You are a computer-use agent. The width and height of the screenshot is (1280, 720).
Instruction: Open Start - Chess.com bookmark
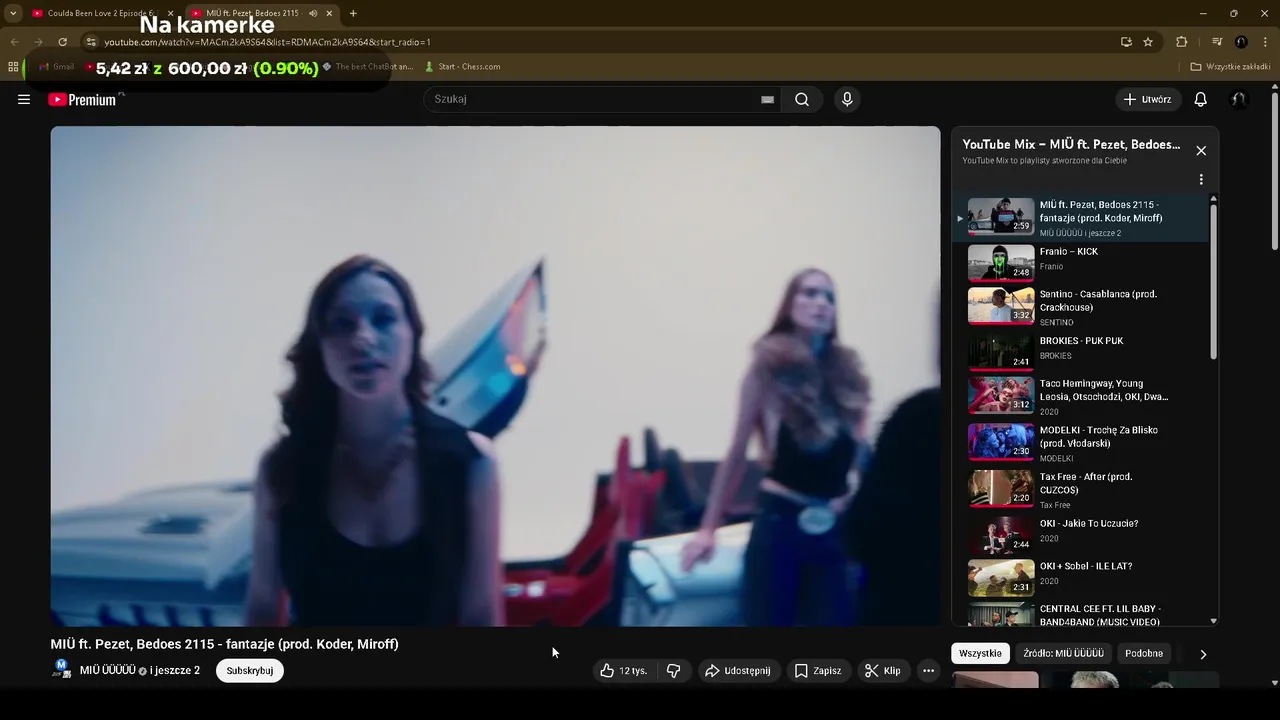click(x=463, y=67)
